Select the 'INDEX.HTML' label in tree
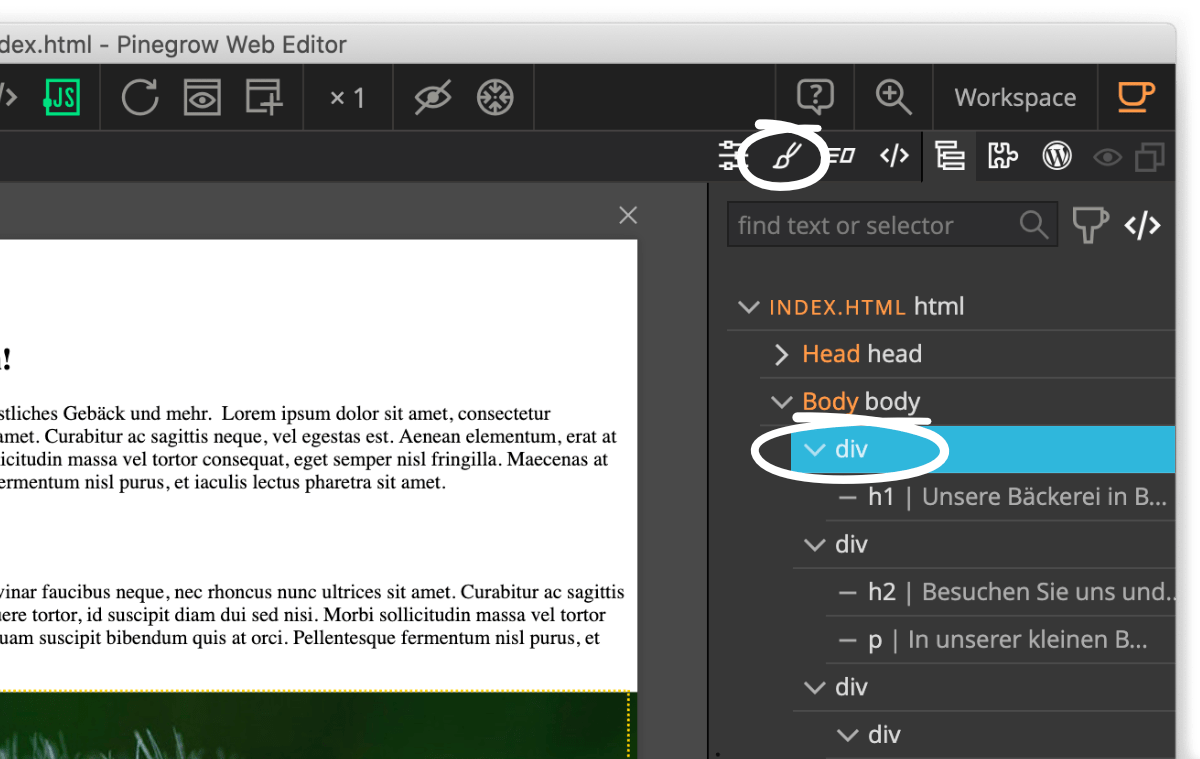This screenshot has height=759, width=1200. [x=837, y=307]
